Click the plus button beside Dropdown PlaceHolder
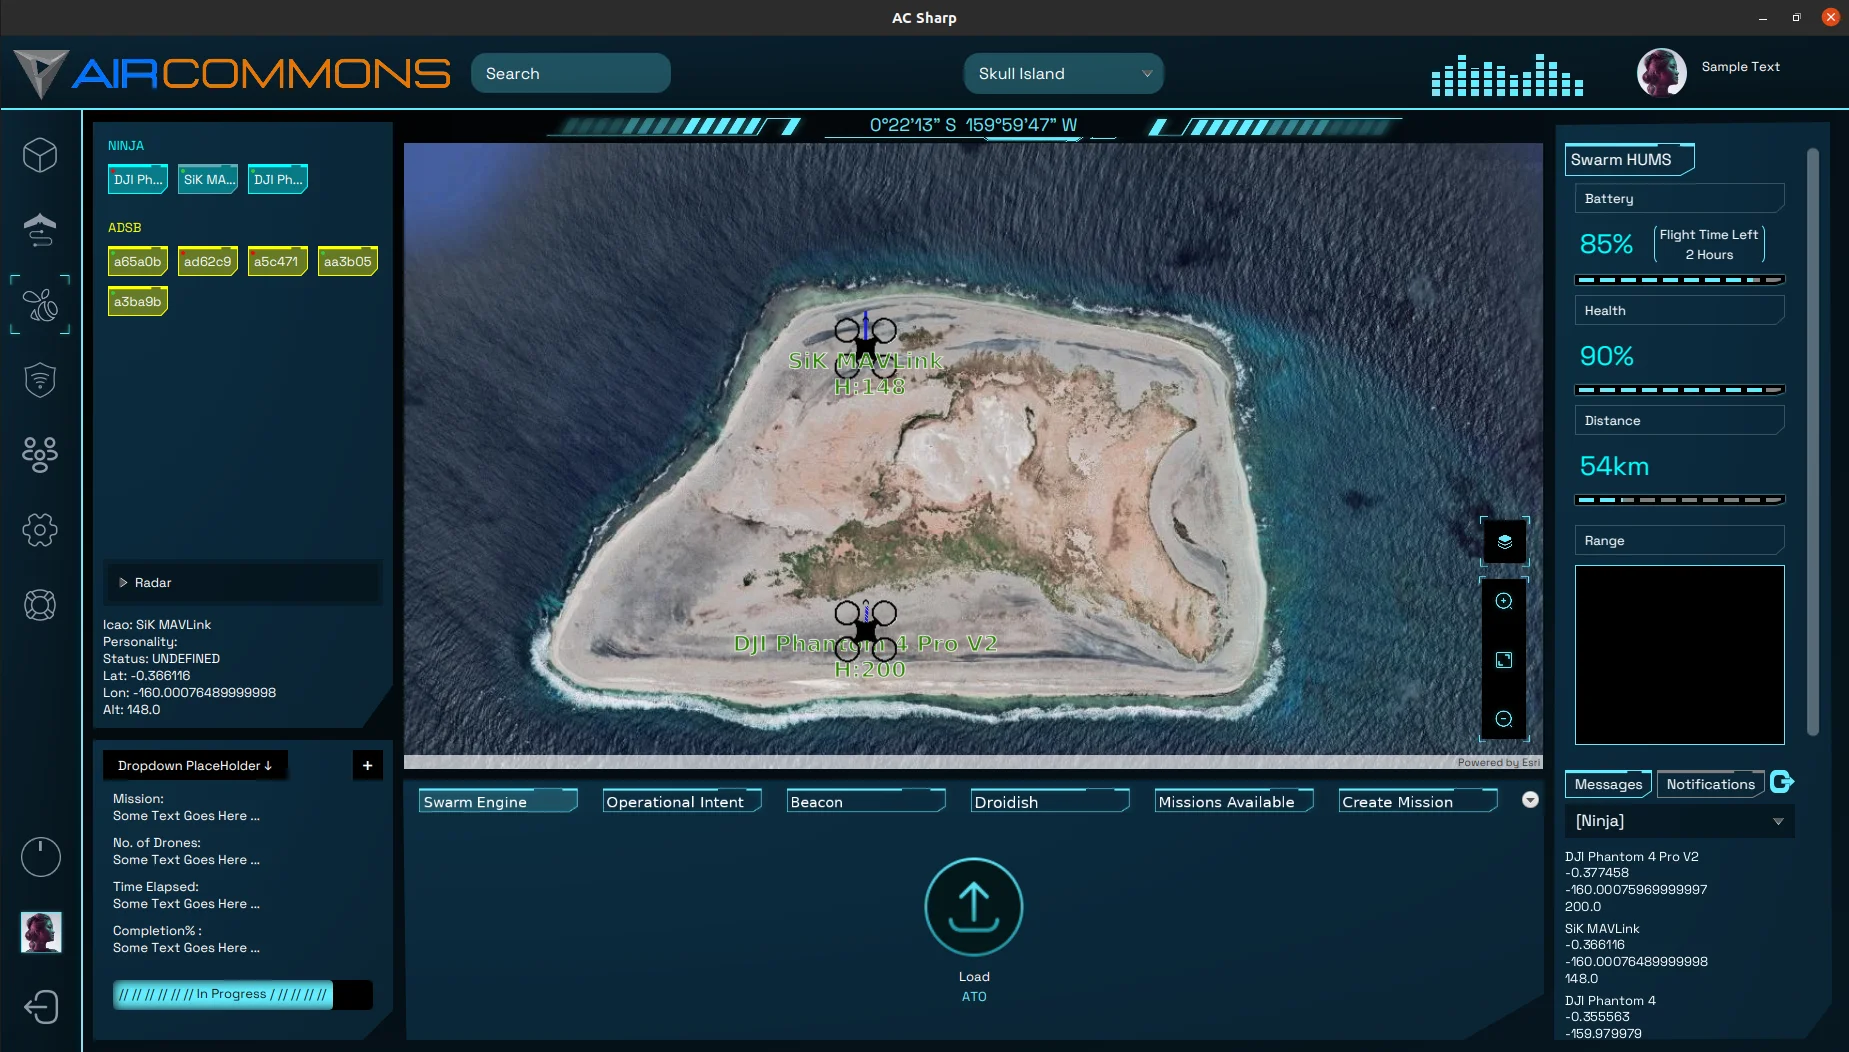1849x1052 pixels. click(x=367, y=765)
